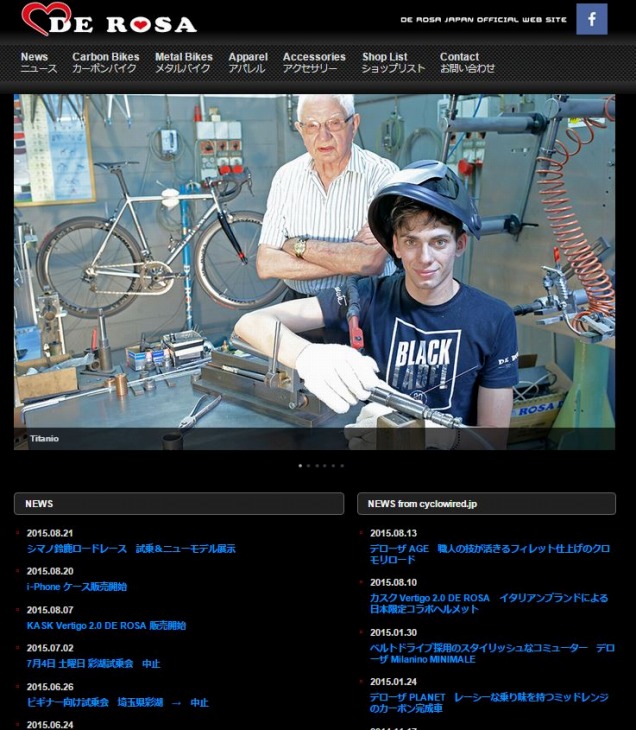The height and width of the screenshot is (730, 636).
Task: Go to the Apparel section
Action: pyautogui.click(x=248, y=63)
